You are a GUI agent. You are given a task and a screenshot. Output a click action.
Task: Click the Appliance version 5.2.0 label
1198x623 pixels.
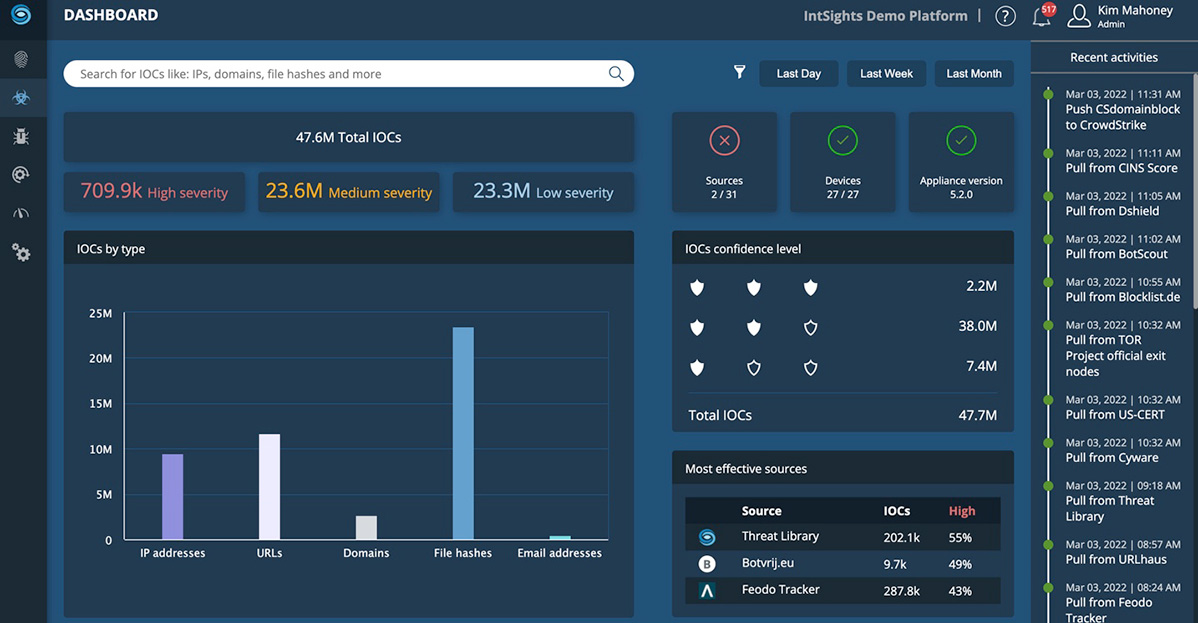click(961, 187)
